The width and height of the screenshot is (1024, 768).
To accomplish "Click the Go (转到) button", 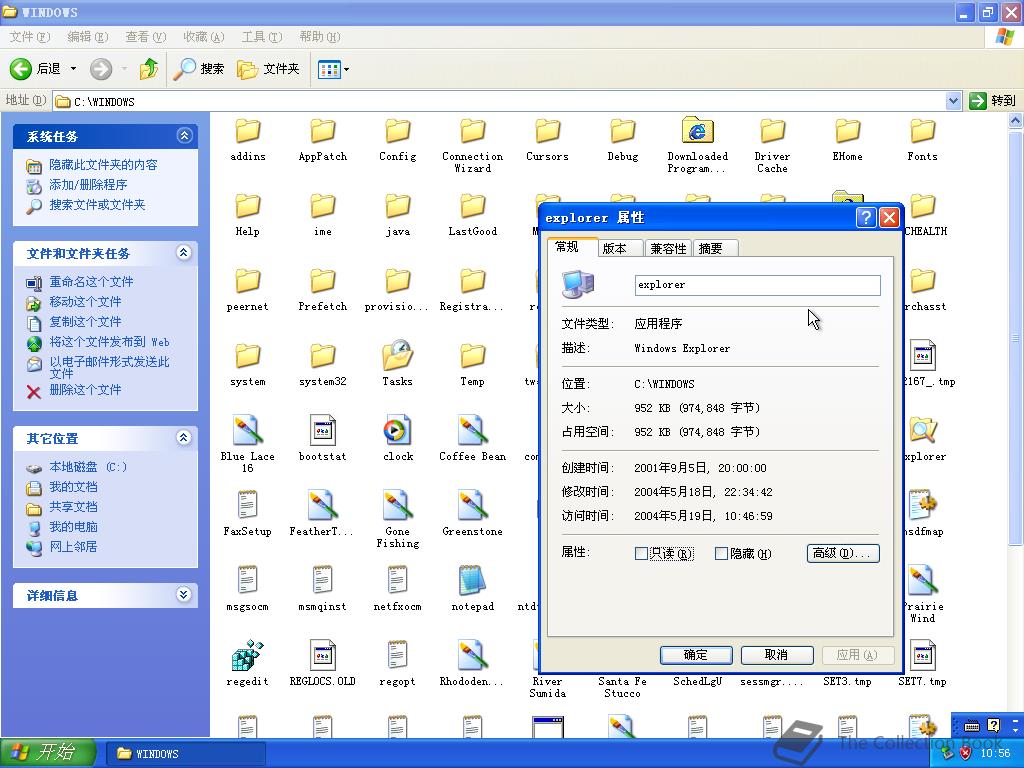I will 993,101.
